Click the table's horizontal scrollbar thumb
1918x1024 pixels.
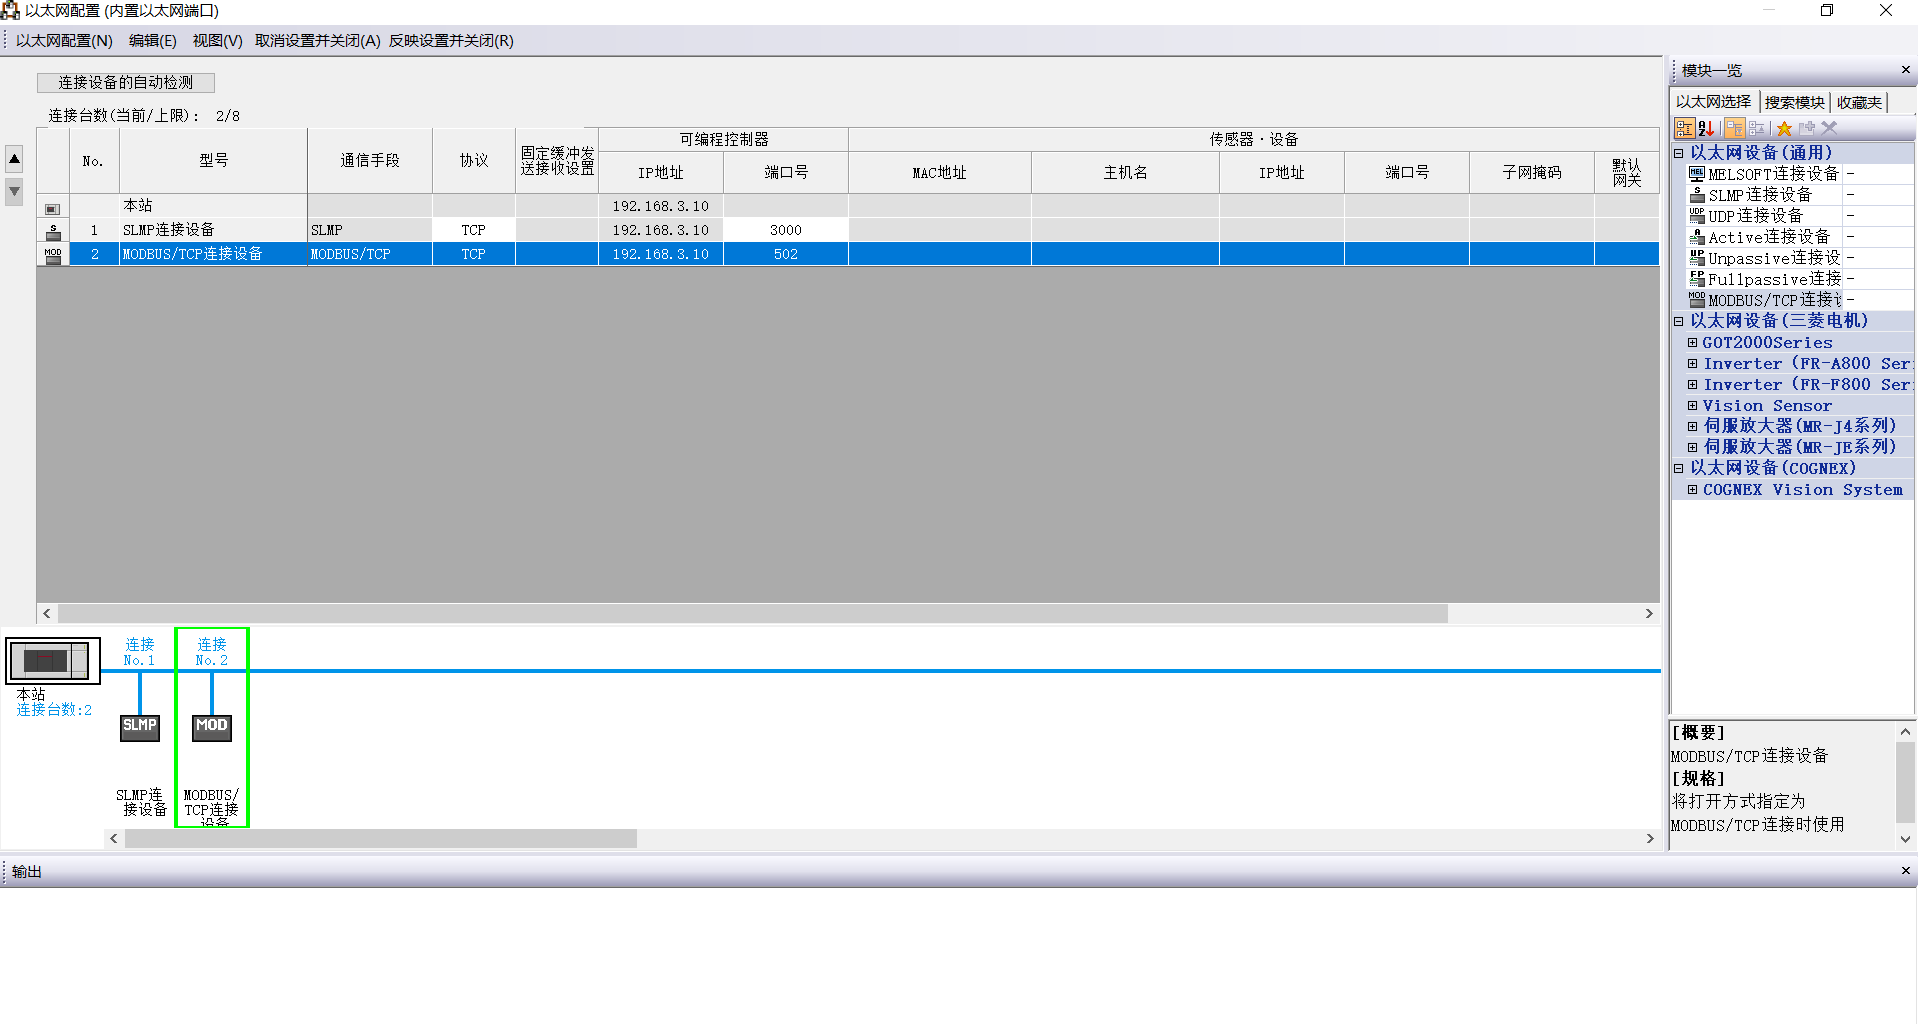tap(752, 614)
